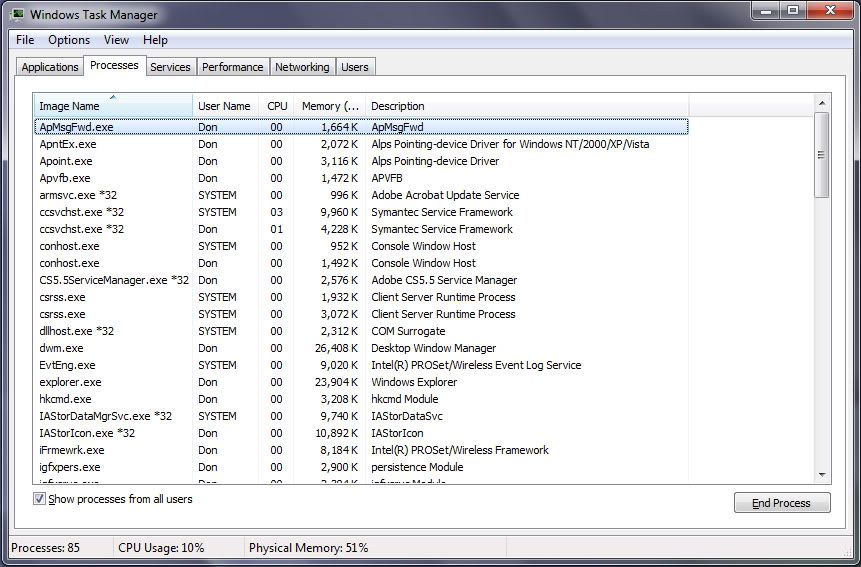Select conhost.exe using 952 K

coord(361,246)
